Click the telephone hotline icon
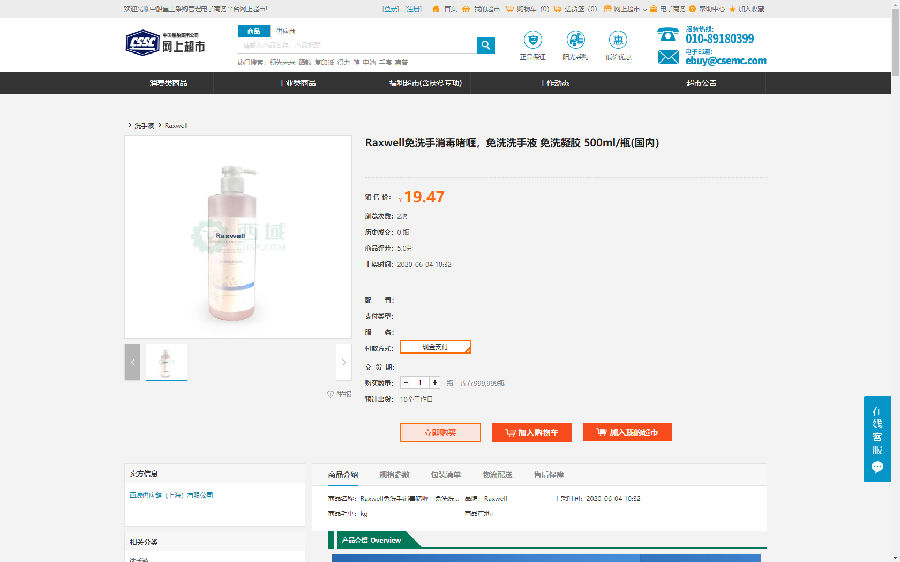The height and width of the screenshot is (562, 900). pyautogui.click(x=668, y=35)
